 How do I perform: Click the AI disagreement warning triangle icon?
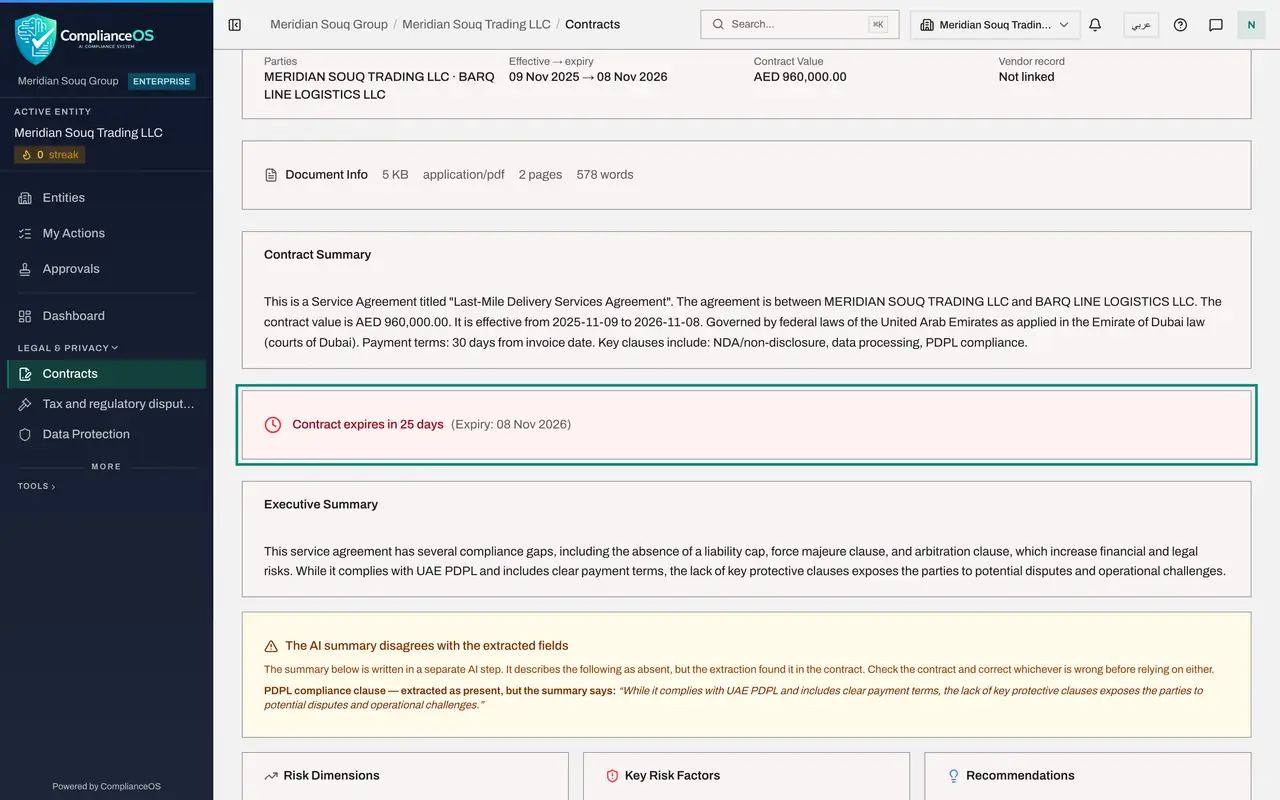(271, 646)
